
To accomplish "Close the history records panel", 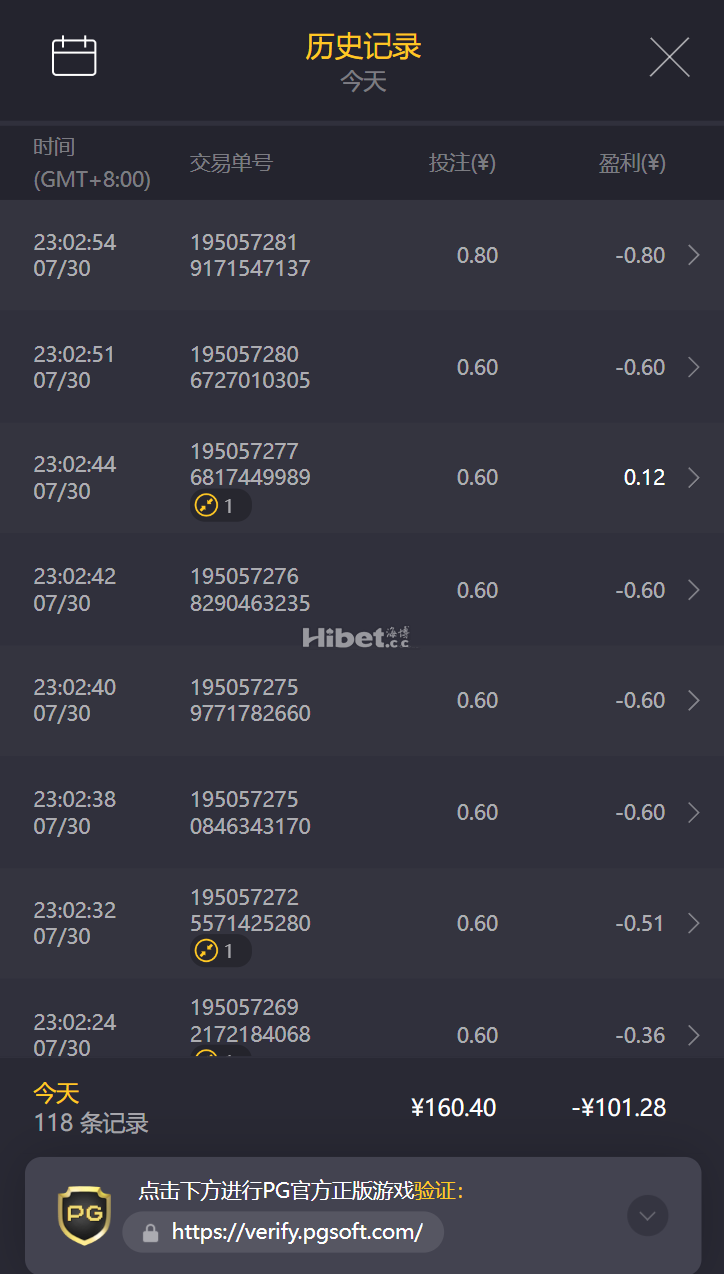I will pyautogui.click(x=669, y=57).
